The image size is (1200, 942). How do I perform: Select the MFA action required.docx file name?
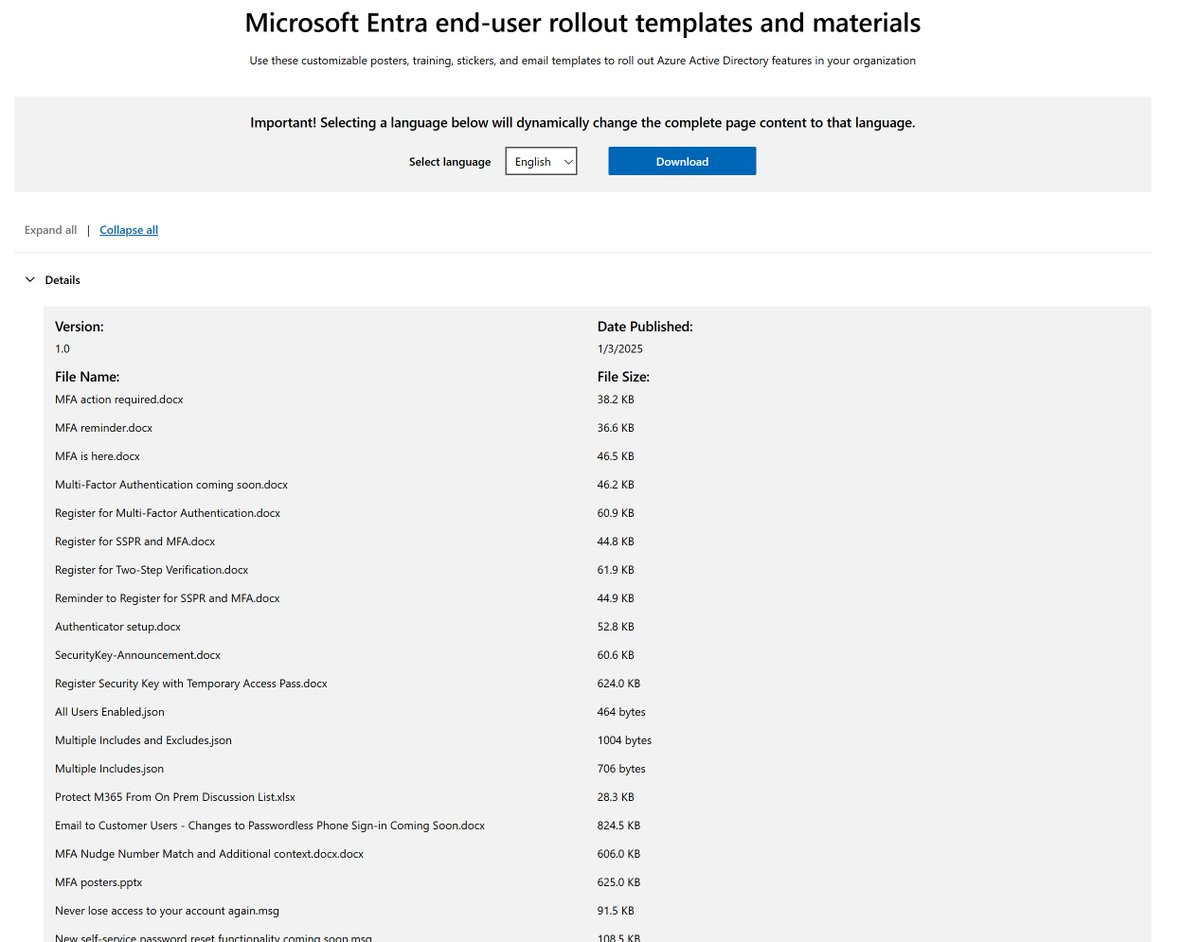coord(119,399)
